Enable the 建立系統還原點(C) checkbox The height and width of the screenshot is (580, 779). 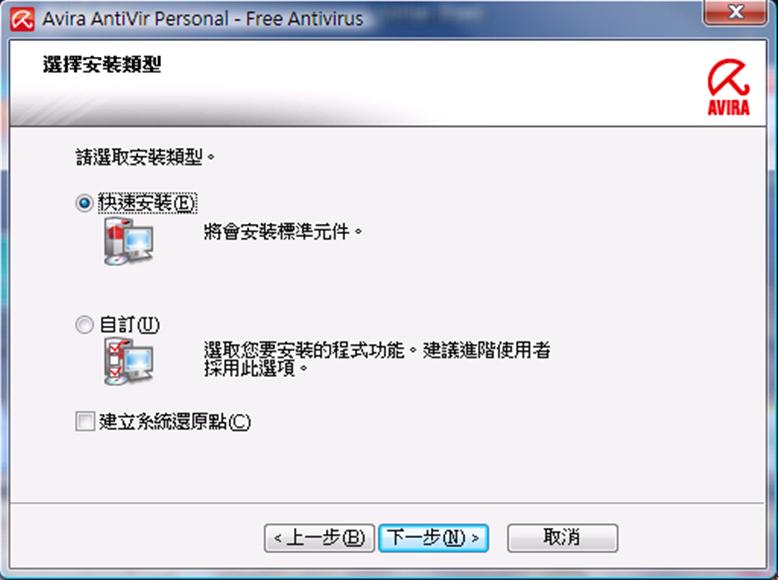pos(84,421)
